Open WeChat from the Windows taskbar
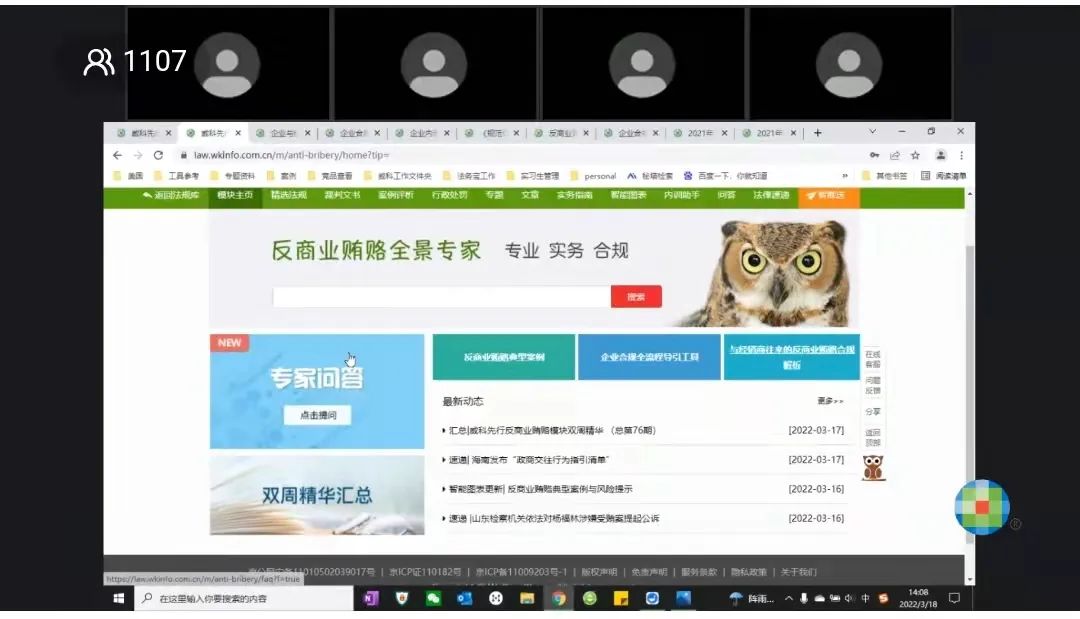Viewport: 1080px width, 619px height. pos(433,598)
